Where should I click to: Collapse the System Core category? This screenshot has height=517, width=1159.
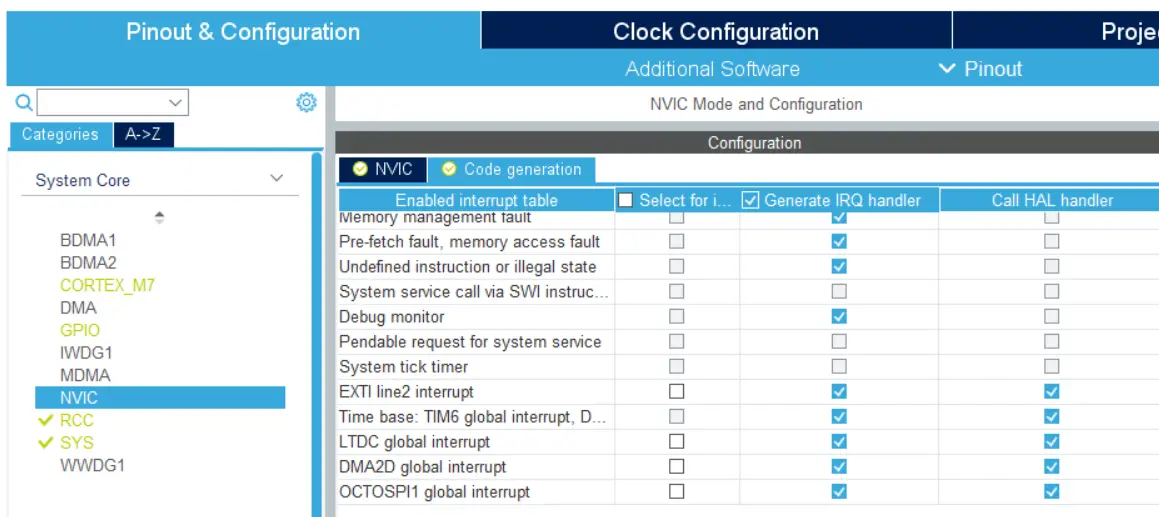point(277,179)
